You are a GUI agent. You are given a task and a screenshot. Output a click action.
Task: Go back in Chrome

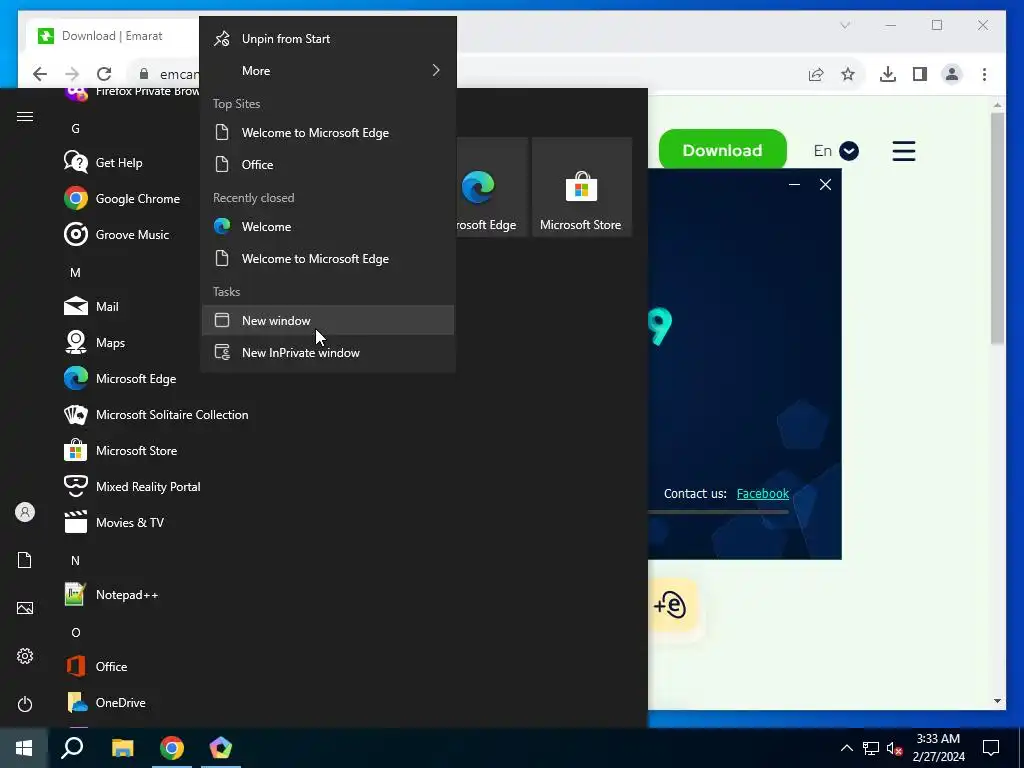[40, 74]
